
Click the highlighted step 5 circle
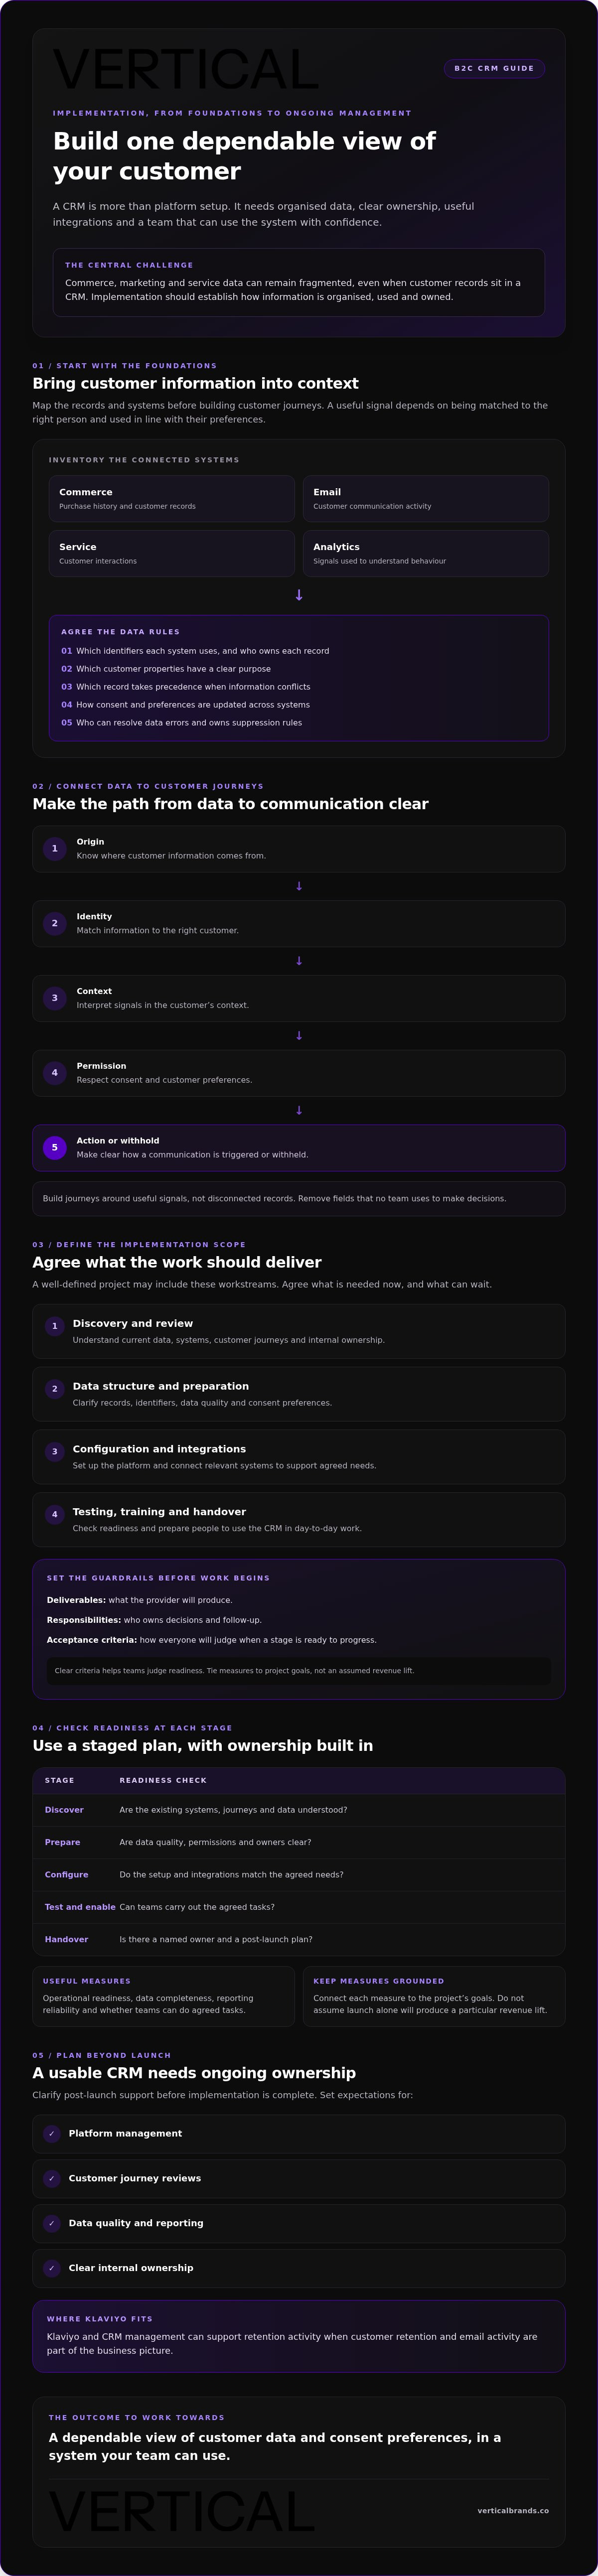point(55,1148)
